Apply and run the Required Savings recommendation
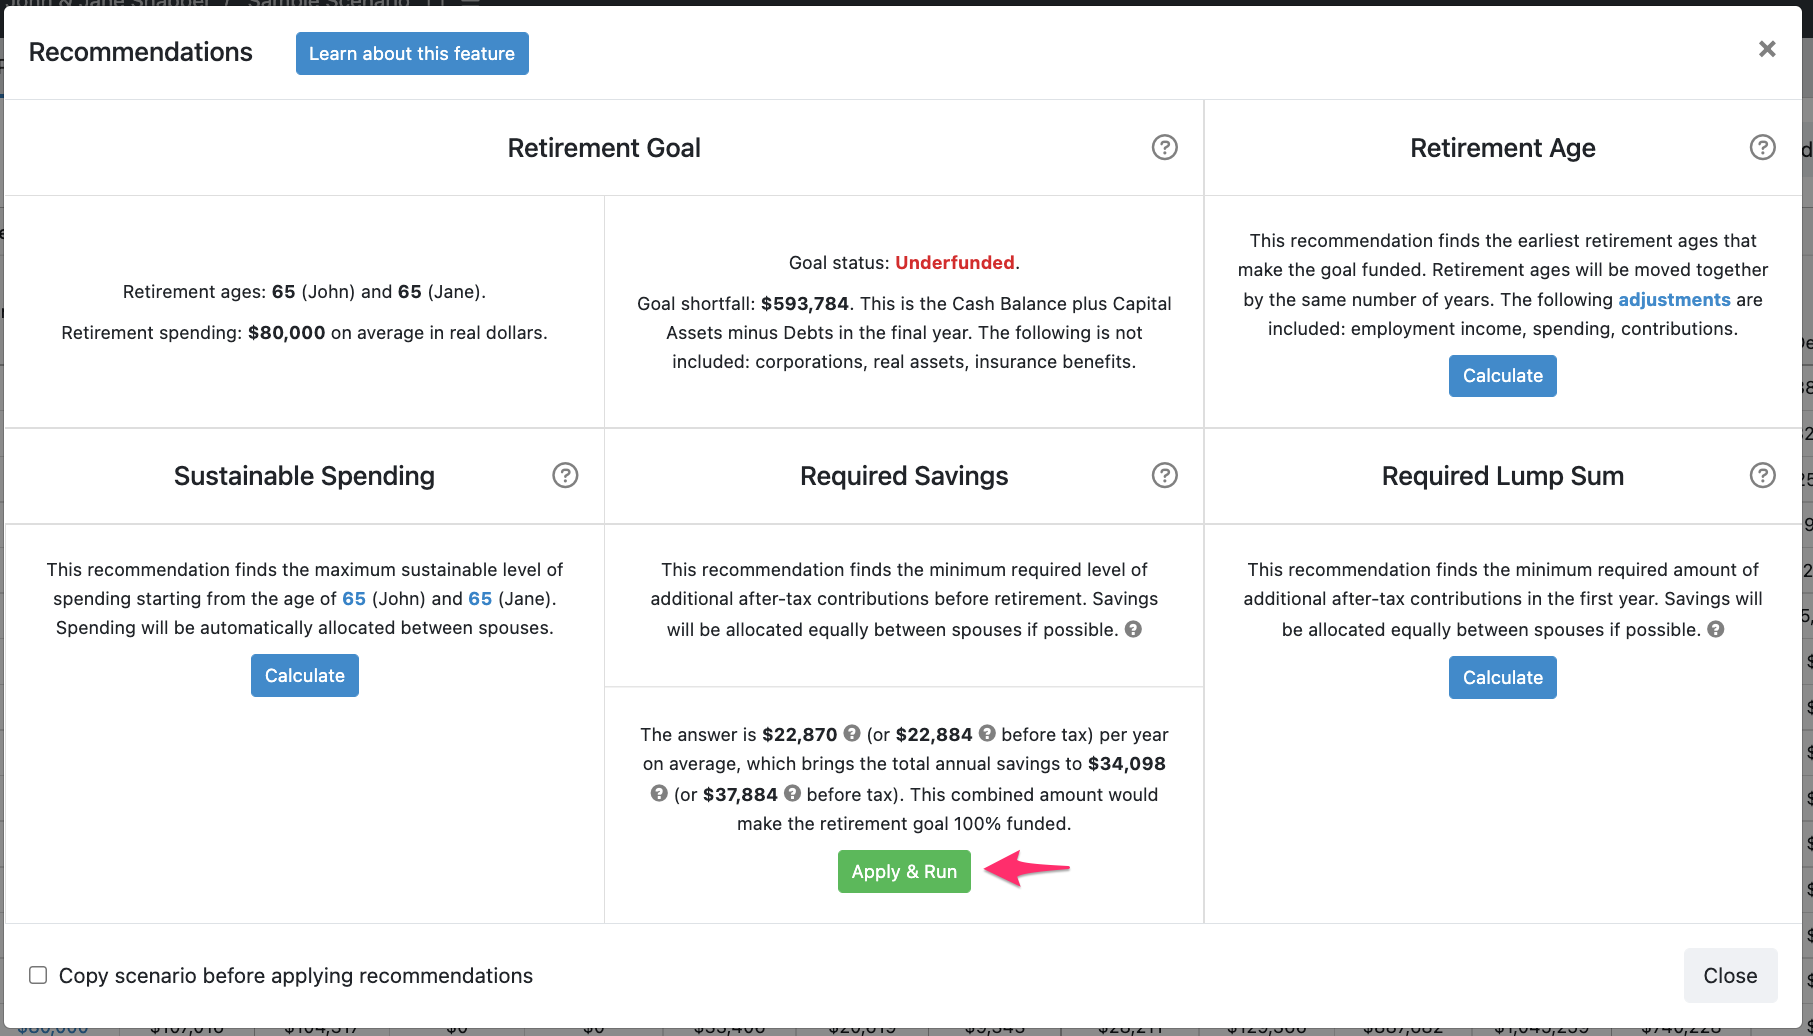 pyautogui.click(x=903, y=871)
